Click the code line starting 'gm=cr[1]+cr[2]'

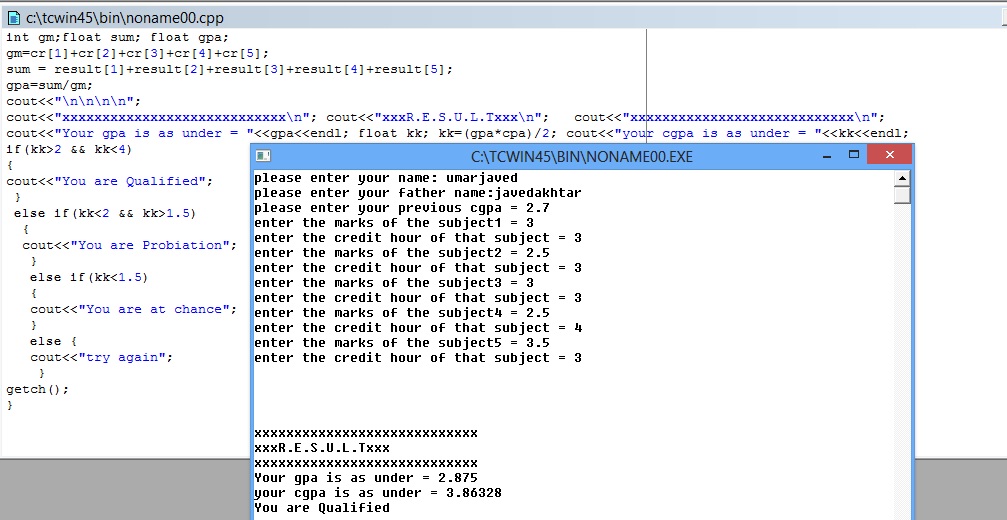pos(137,53)
